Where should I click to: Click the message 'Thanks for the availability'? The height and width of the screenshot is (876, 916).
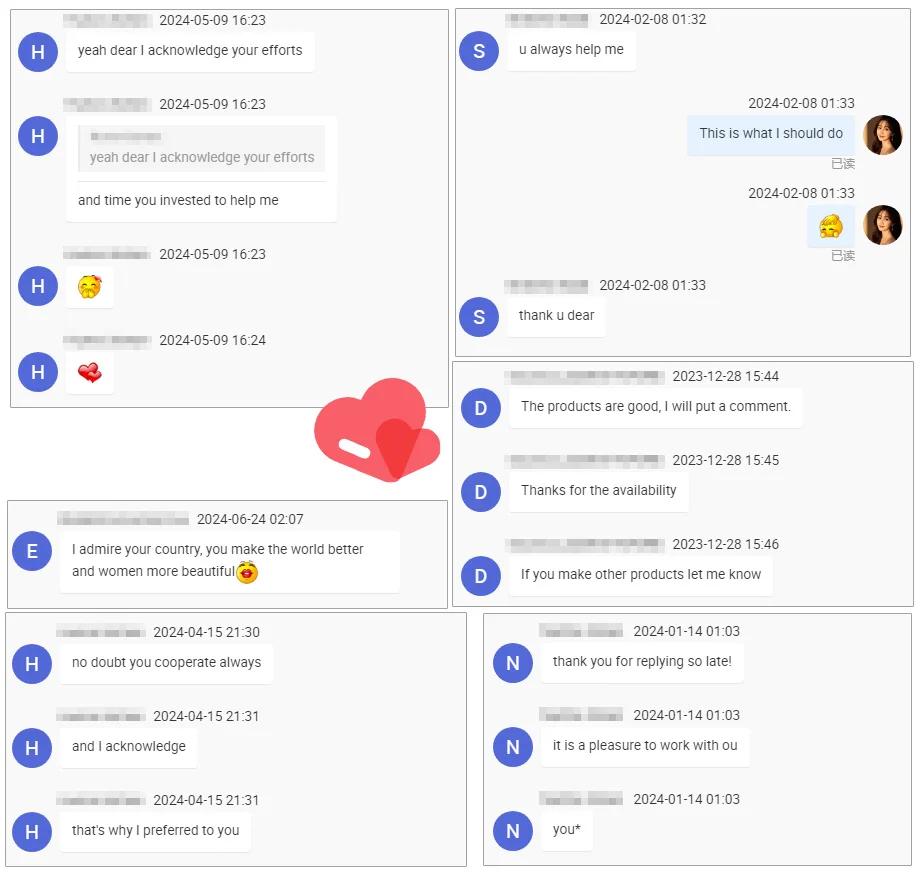tap(599, 491)
